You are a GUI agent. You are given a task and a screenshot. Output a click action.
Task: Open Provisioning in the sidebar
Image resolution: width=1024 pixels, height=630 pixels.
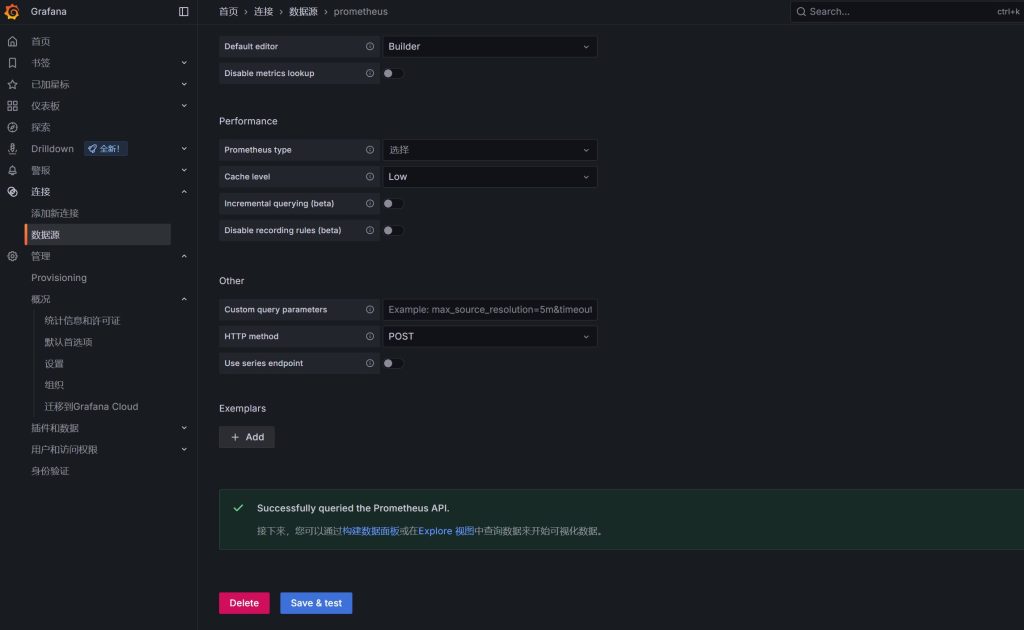pyautogui.click(x=59, y=278)
